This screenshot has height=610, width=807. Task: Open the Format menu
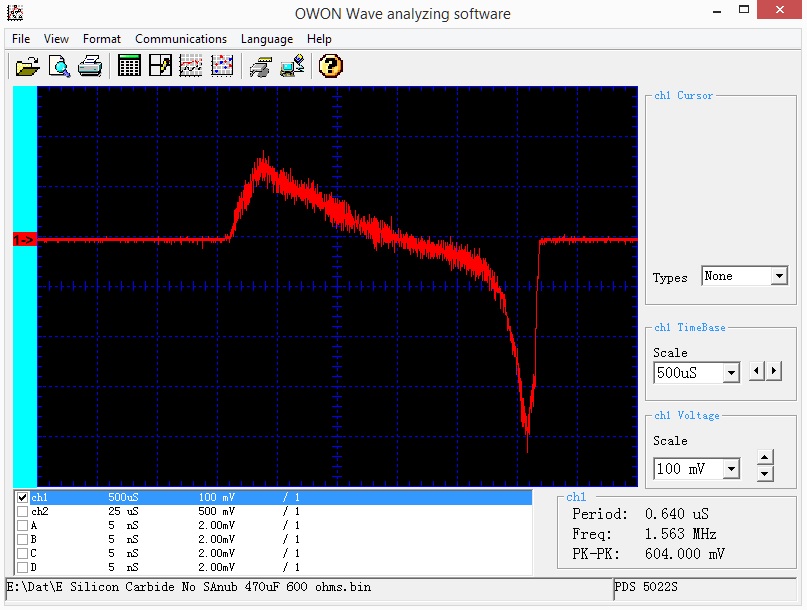101,39
